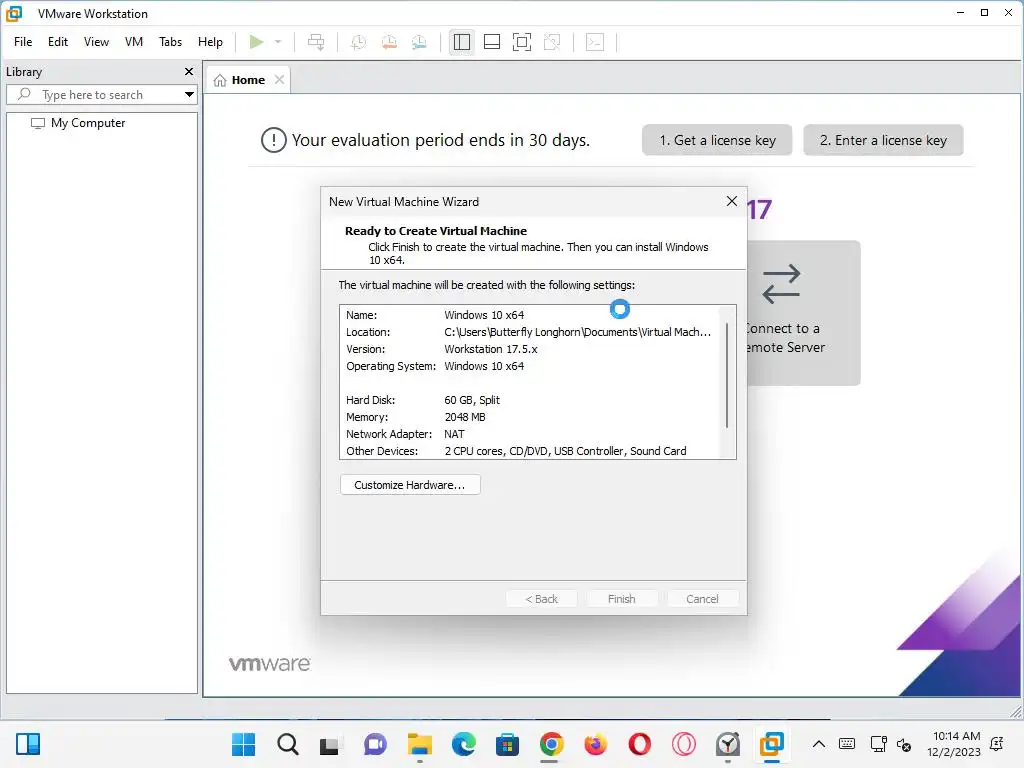Click the touch keyboard tray icon
1024x768 pixels.
point(847,744)
